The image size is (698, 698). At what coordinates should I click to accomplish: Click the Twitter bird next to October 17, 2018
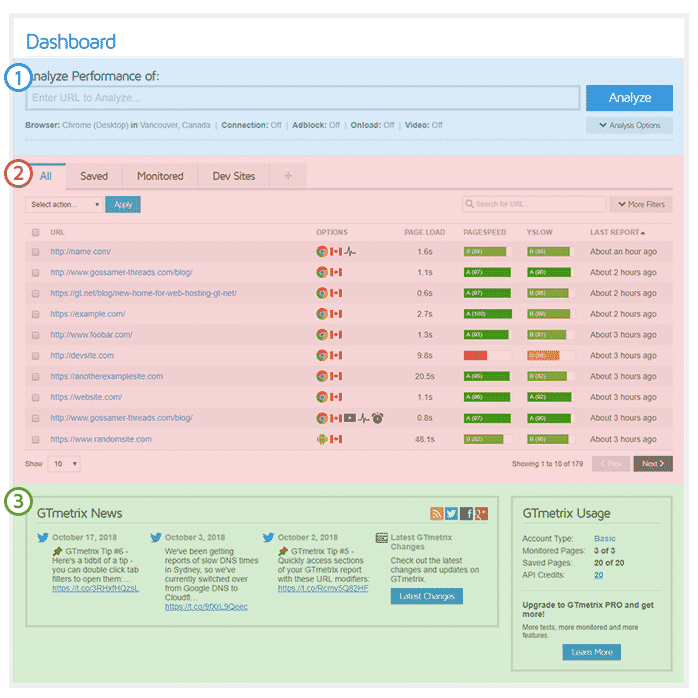coord(43,537)
